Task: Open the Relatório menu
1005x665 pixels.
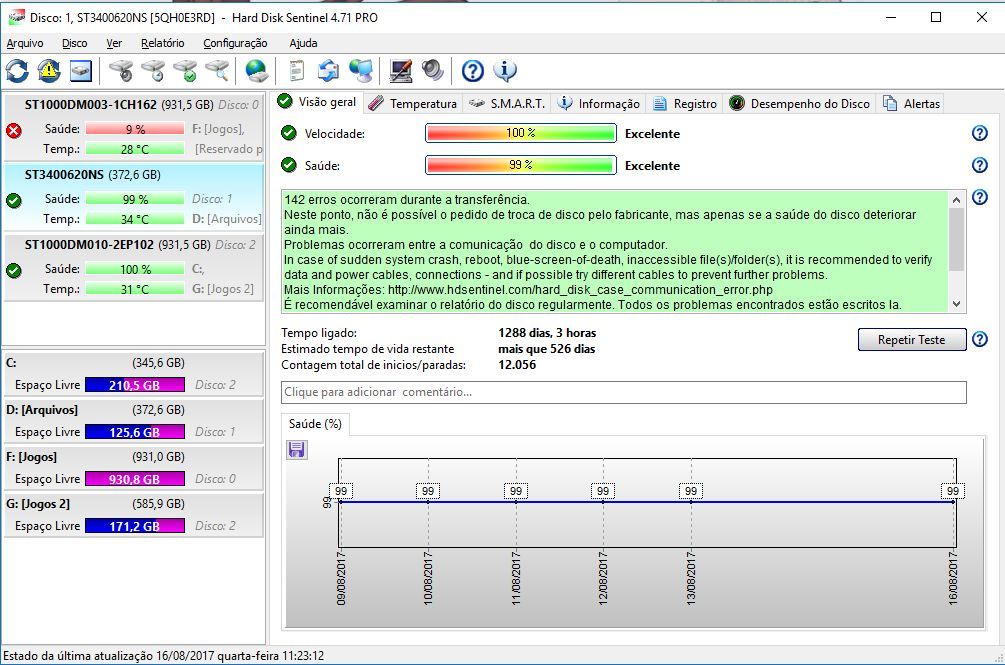Action: coord(163,43)
